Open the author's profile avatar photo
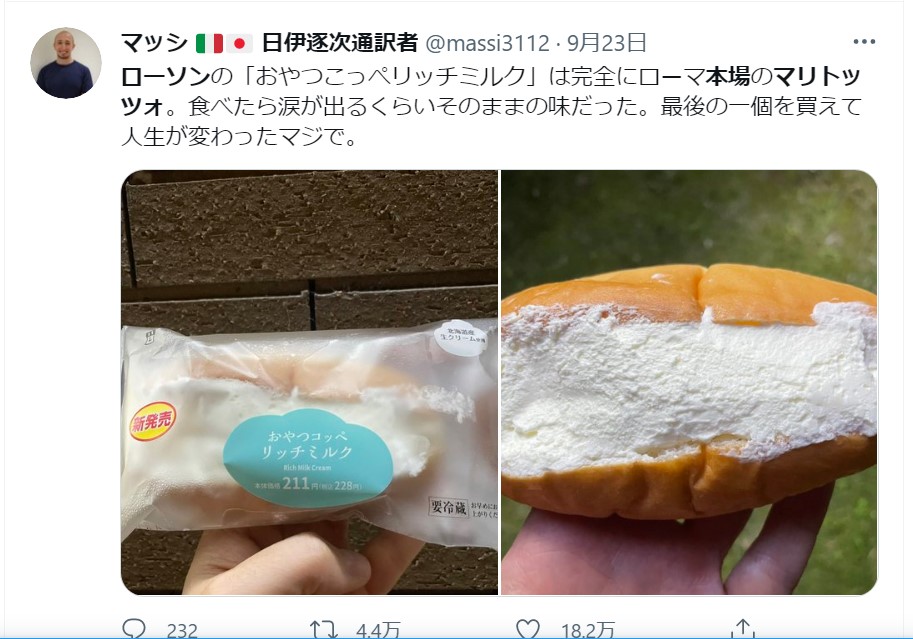This screenshot has width=913, height=639. [66, 63]
